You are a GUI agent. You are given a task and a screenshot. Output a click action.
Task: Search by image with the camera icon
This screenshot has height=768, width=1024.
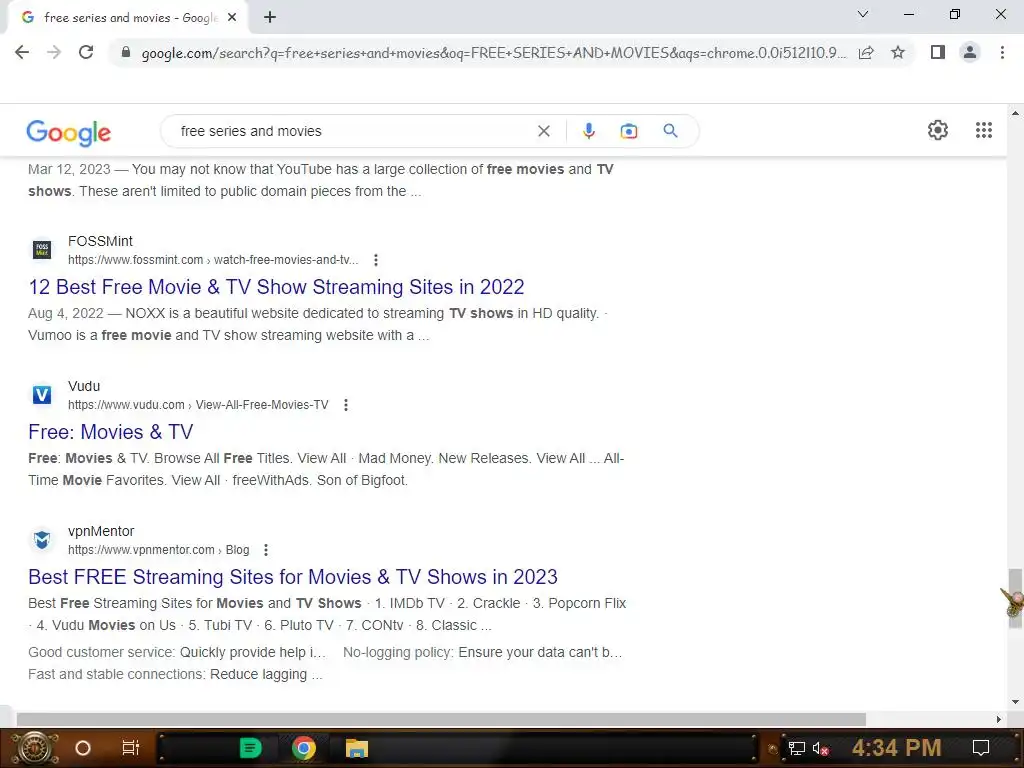628,131
